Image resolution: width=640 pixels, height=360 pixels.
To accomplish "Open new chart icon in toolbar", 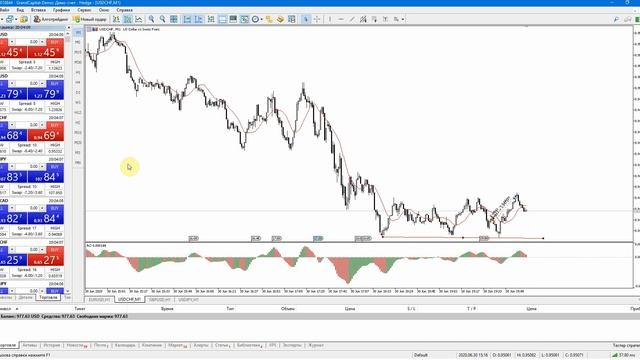I will (9, 19).
